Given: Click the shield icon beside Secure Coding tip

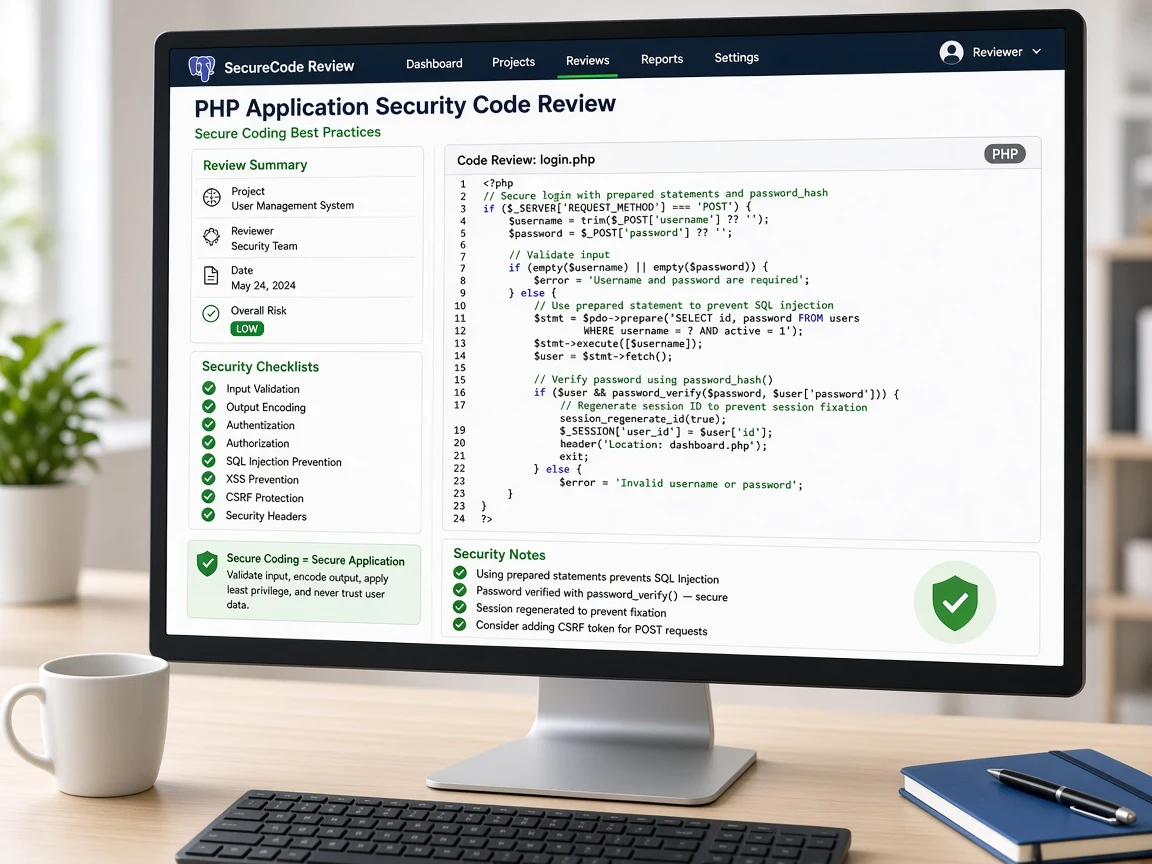Looking at the screenshot, I should click(207, 564).
